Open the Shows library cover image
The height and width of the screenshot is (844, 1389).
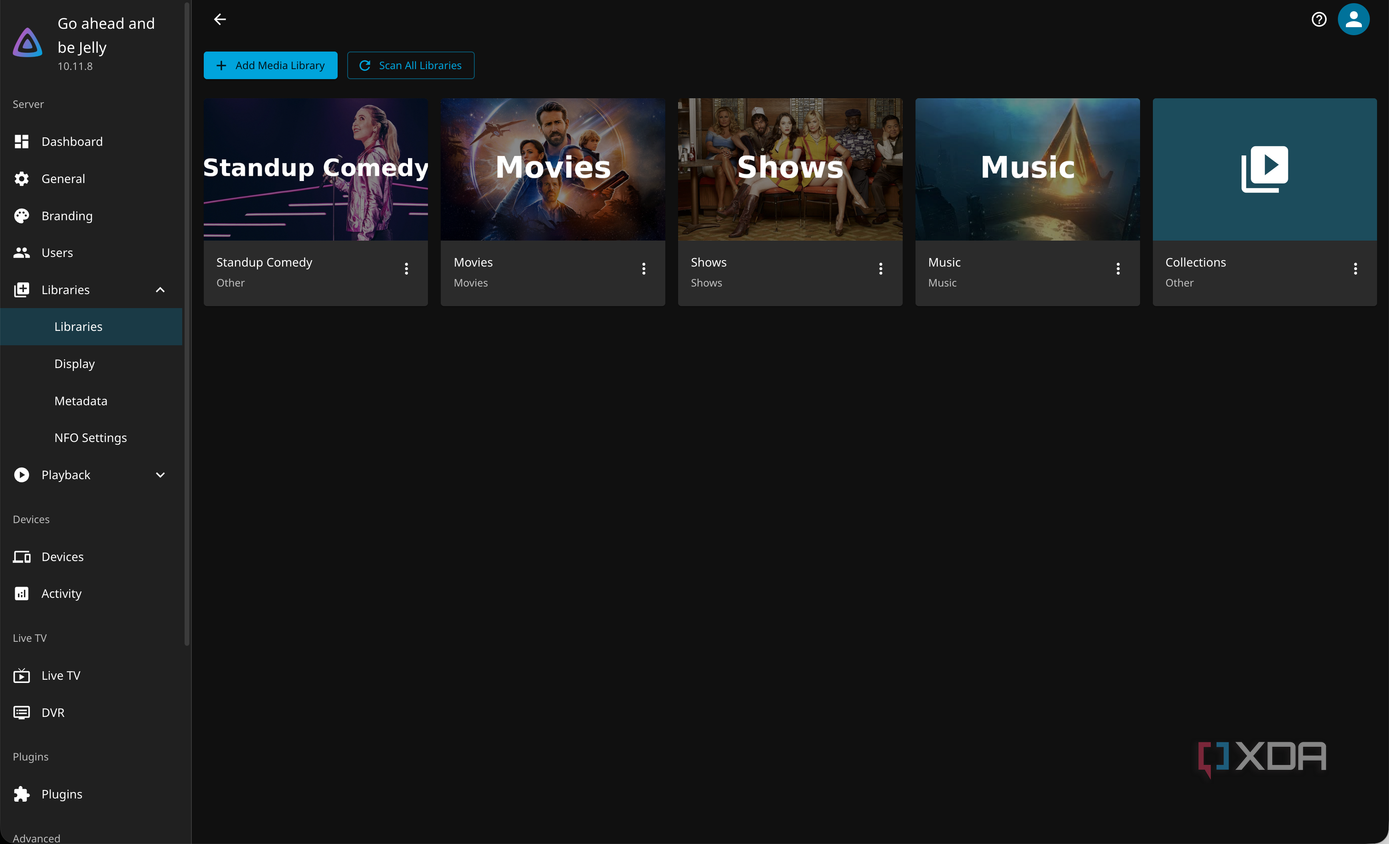pyautogui.click(x=790, y=169)
